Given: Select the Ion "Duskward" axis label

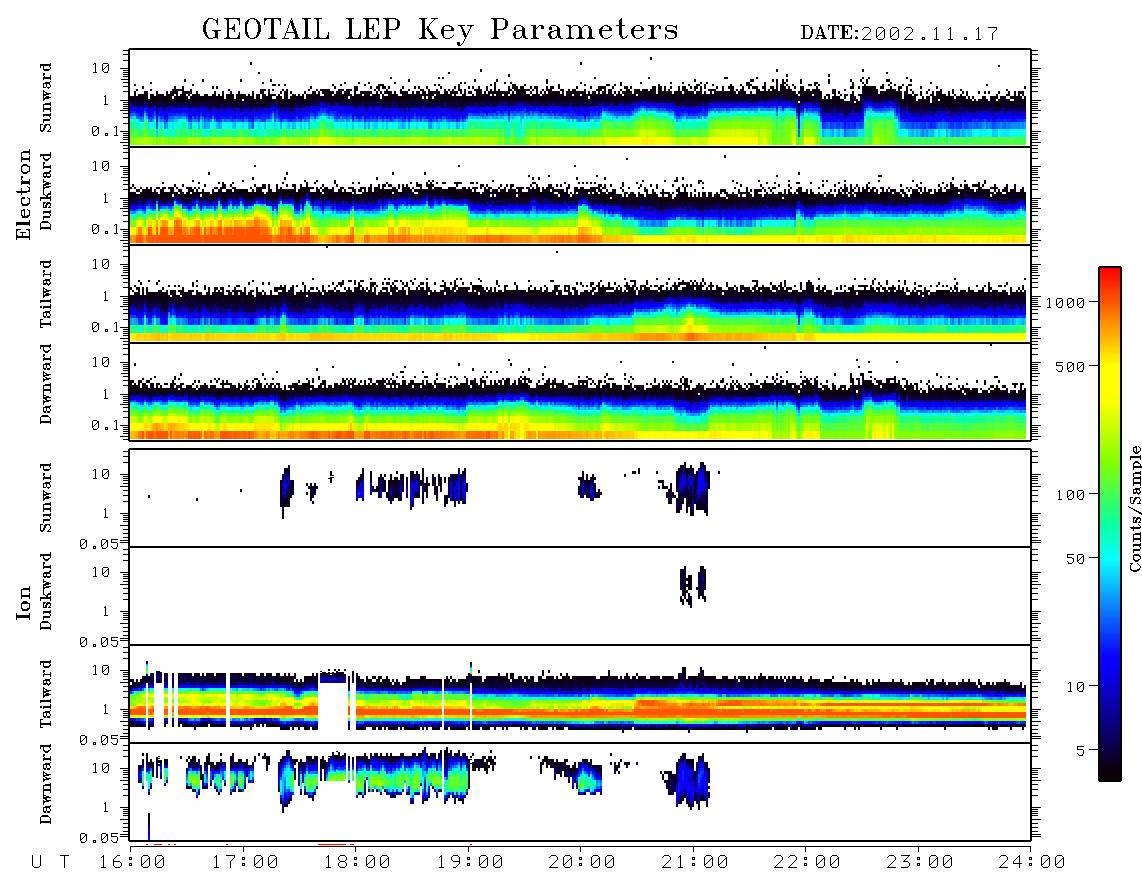Looking at the screenshot, I should (46, 591).
